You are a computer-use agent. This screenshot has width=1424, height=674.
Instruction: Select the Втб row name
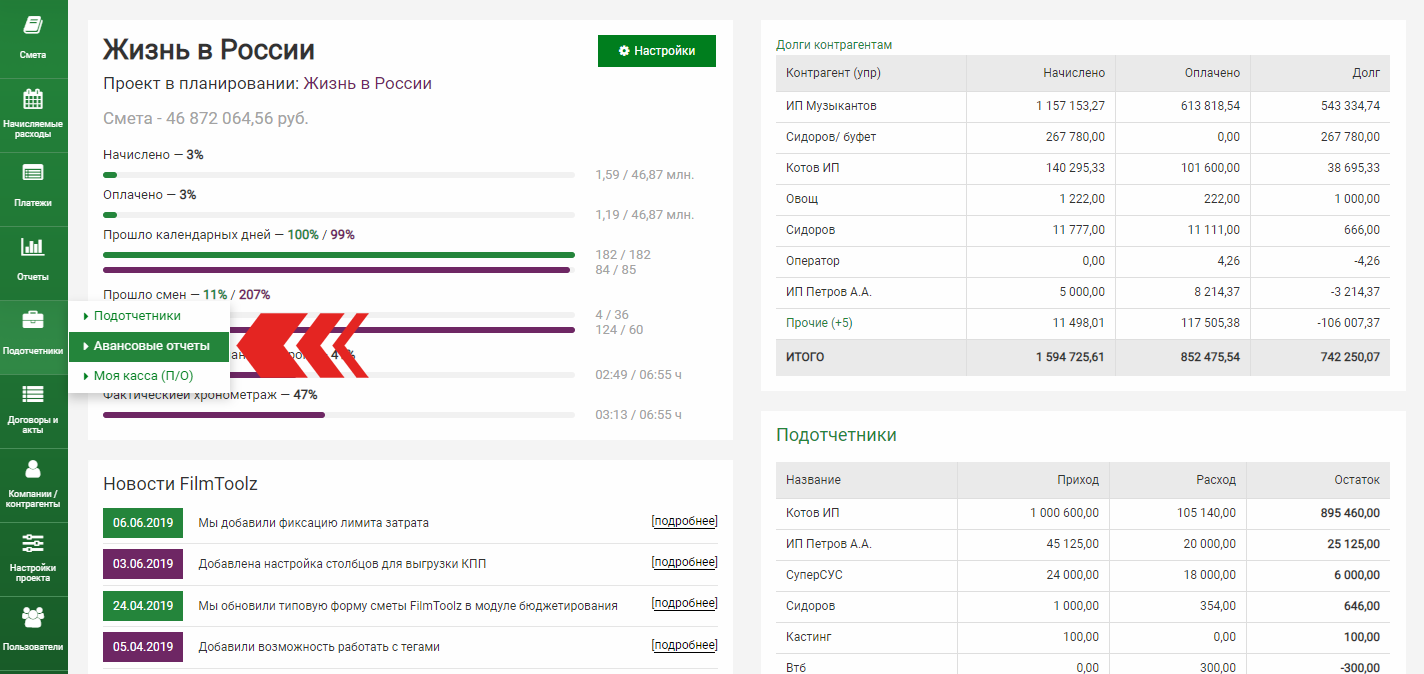pos(796,668)
